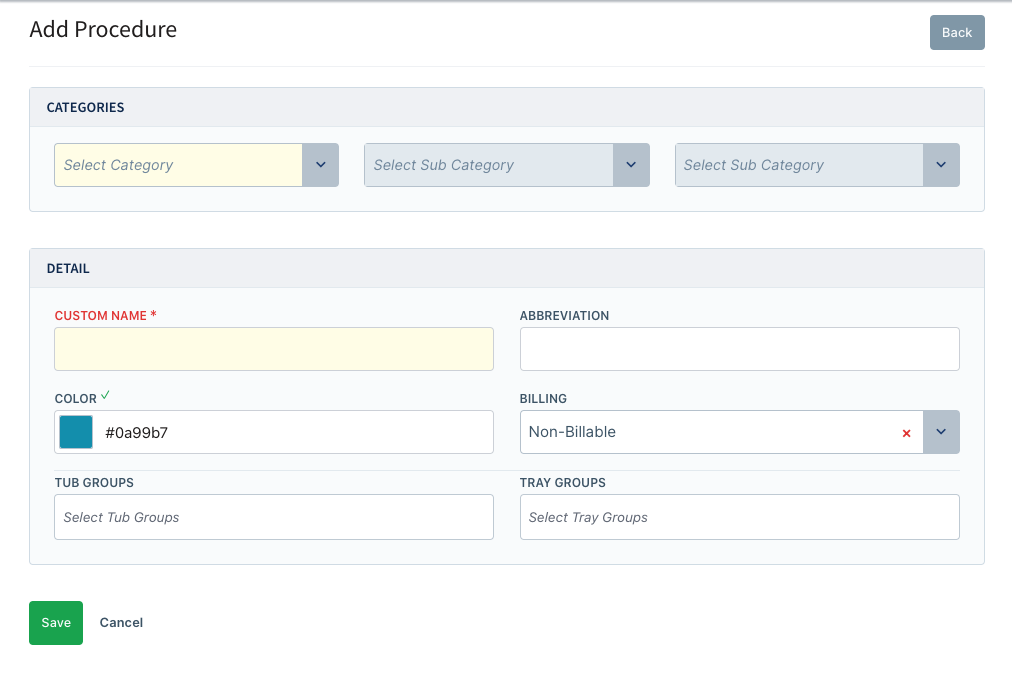Click the ABBREVIATION label

[564, 316]
